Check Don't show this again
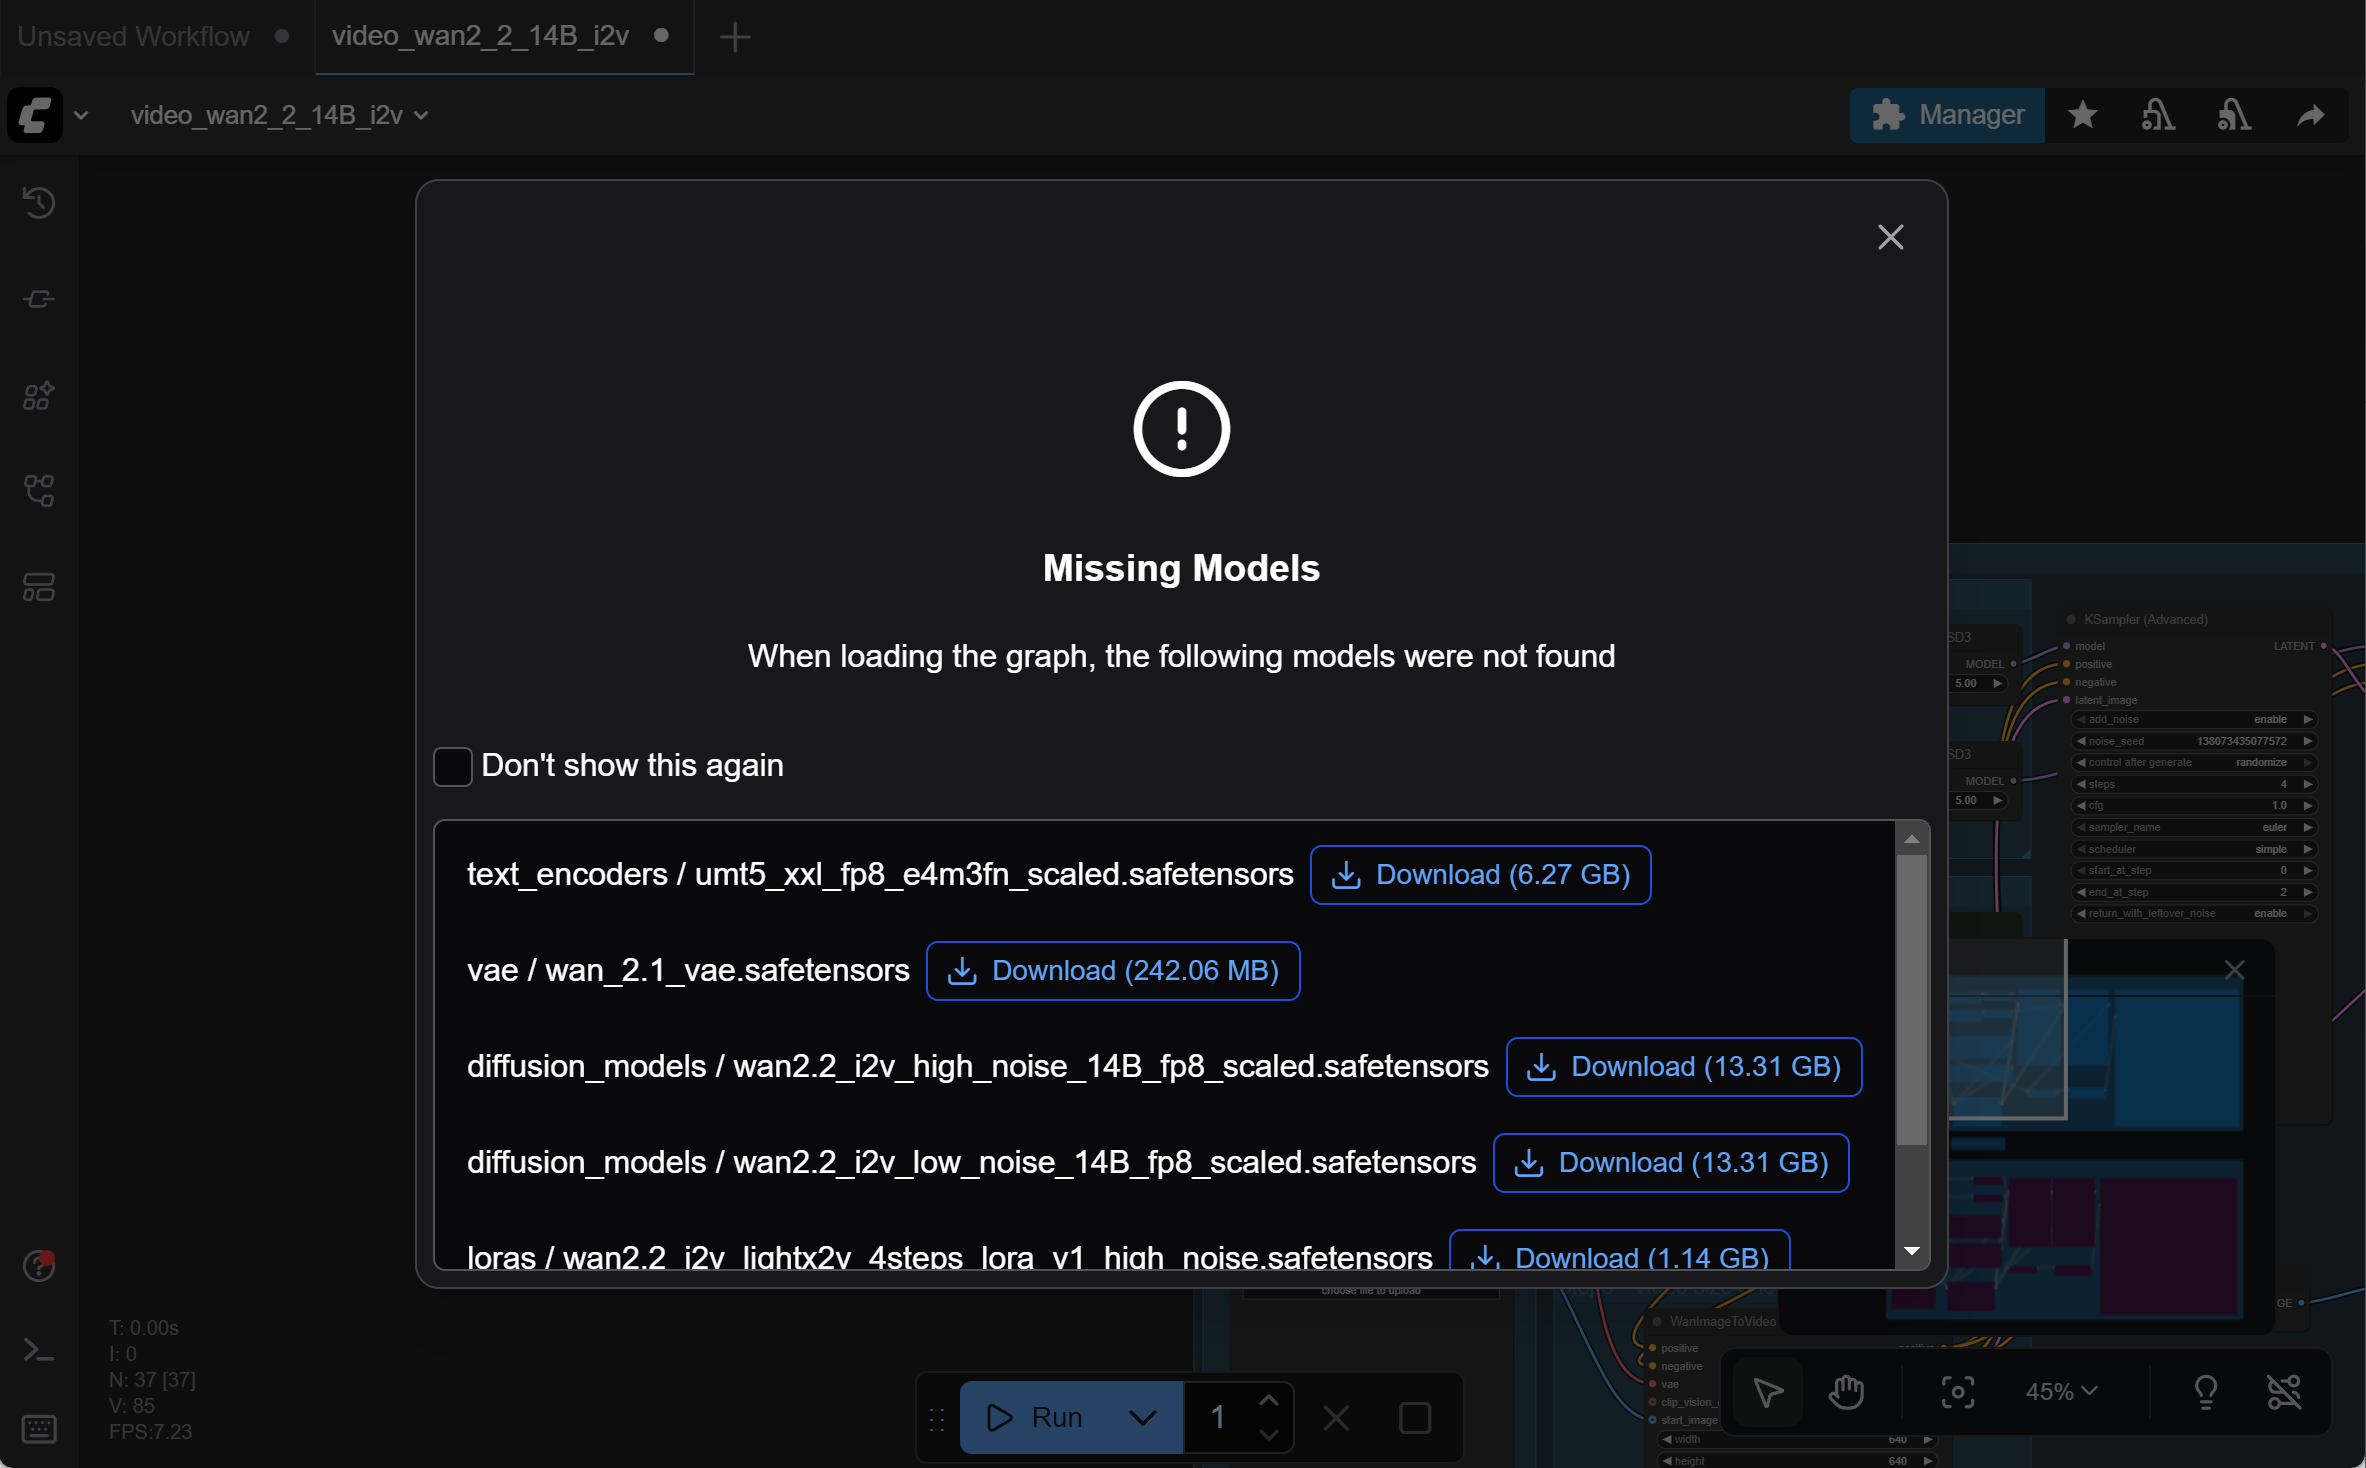This screenshot has height=1468, width=2366. [453, 766]
